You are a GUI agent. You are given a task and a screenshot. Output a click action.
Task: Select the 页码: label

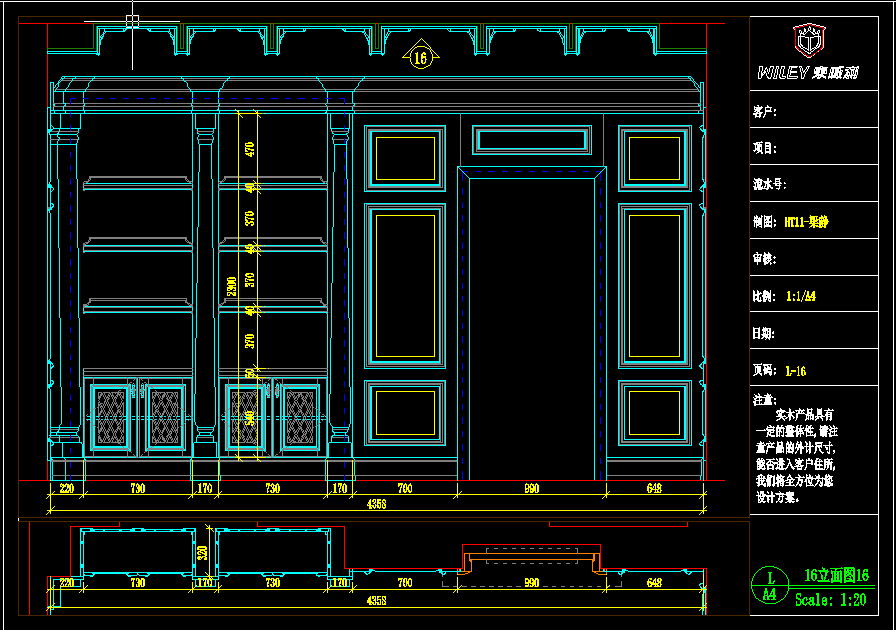point(765,370)
